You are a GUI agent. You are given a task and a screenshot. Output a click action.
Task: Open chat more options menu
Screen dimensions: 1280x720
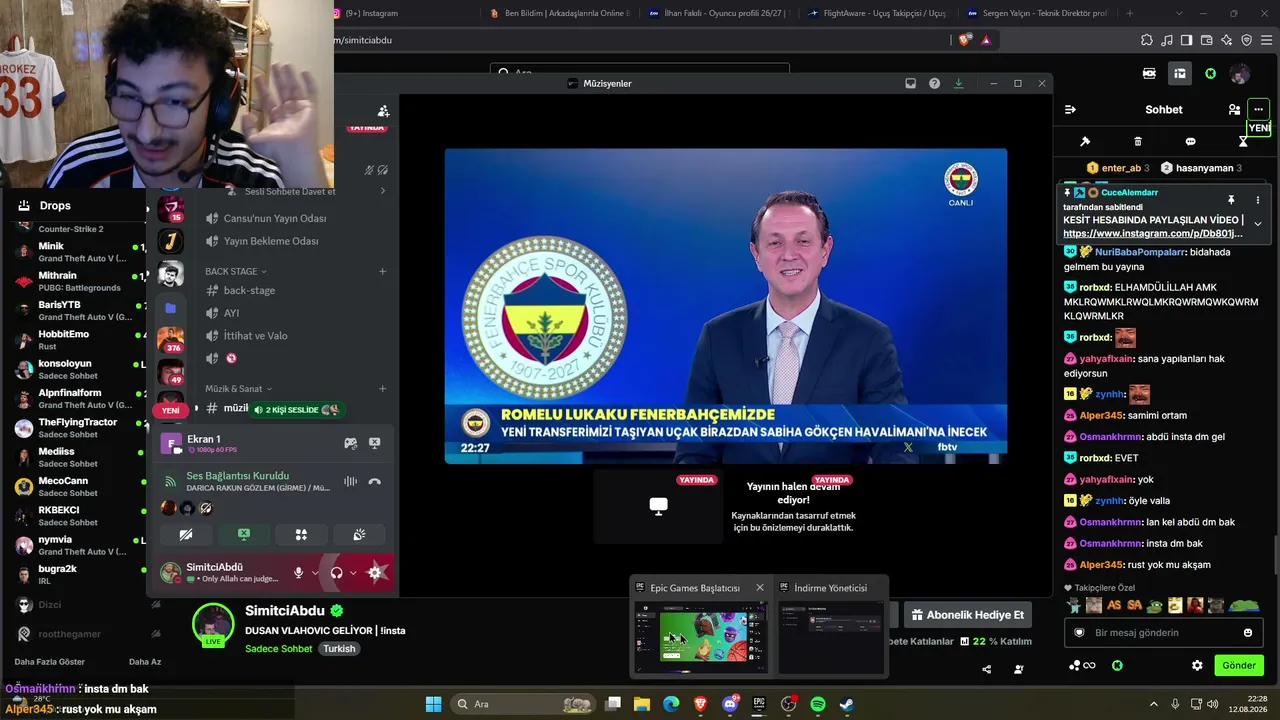[x=1258, y=110]
